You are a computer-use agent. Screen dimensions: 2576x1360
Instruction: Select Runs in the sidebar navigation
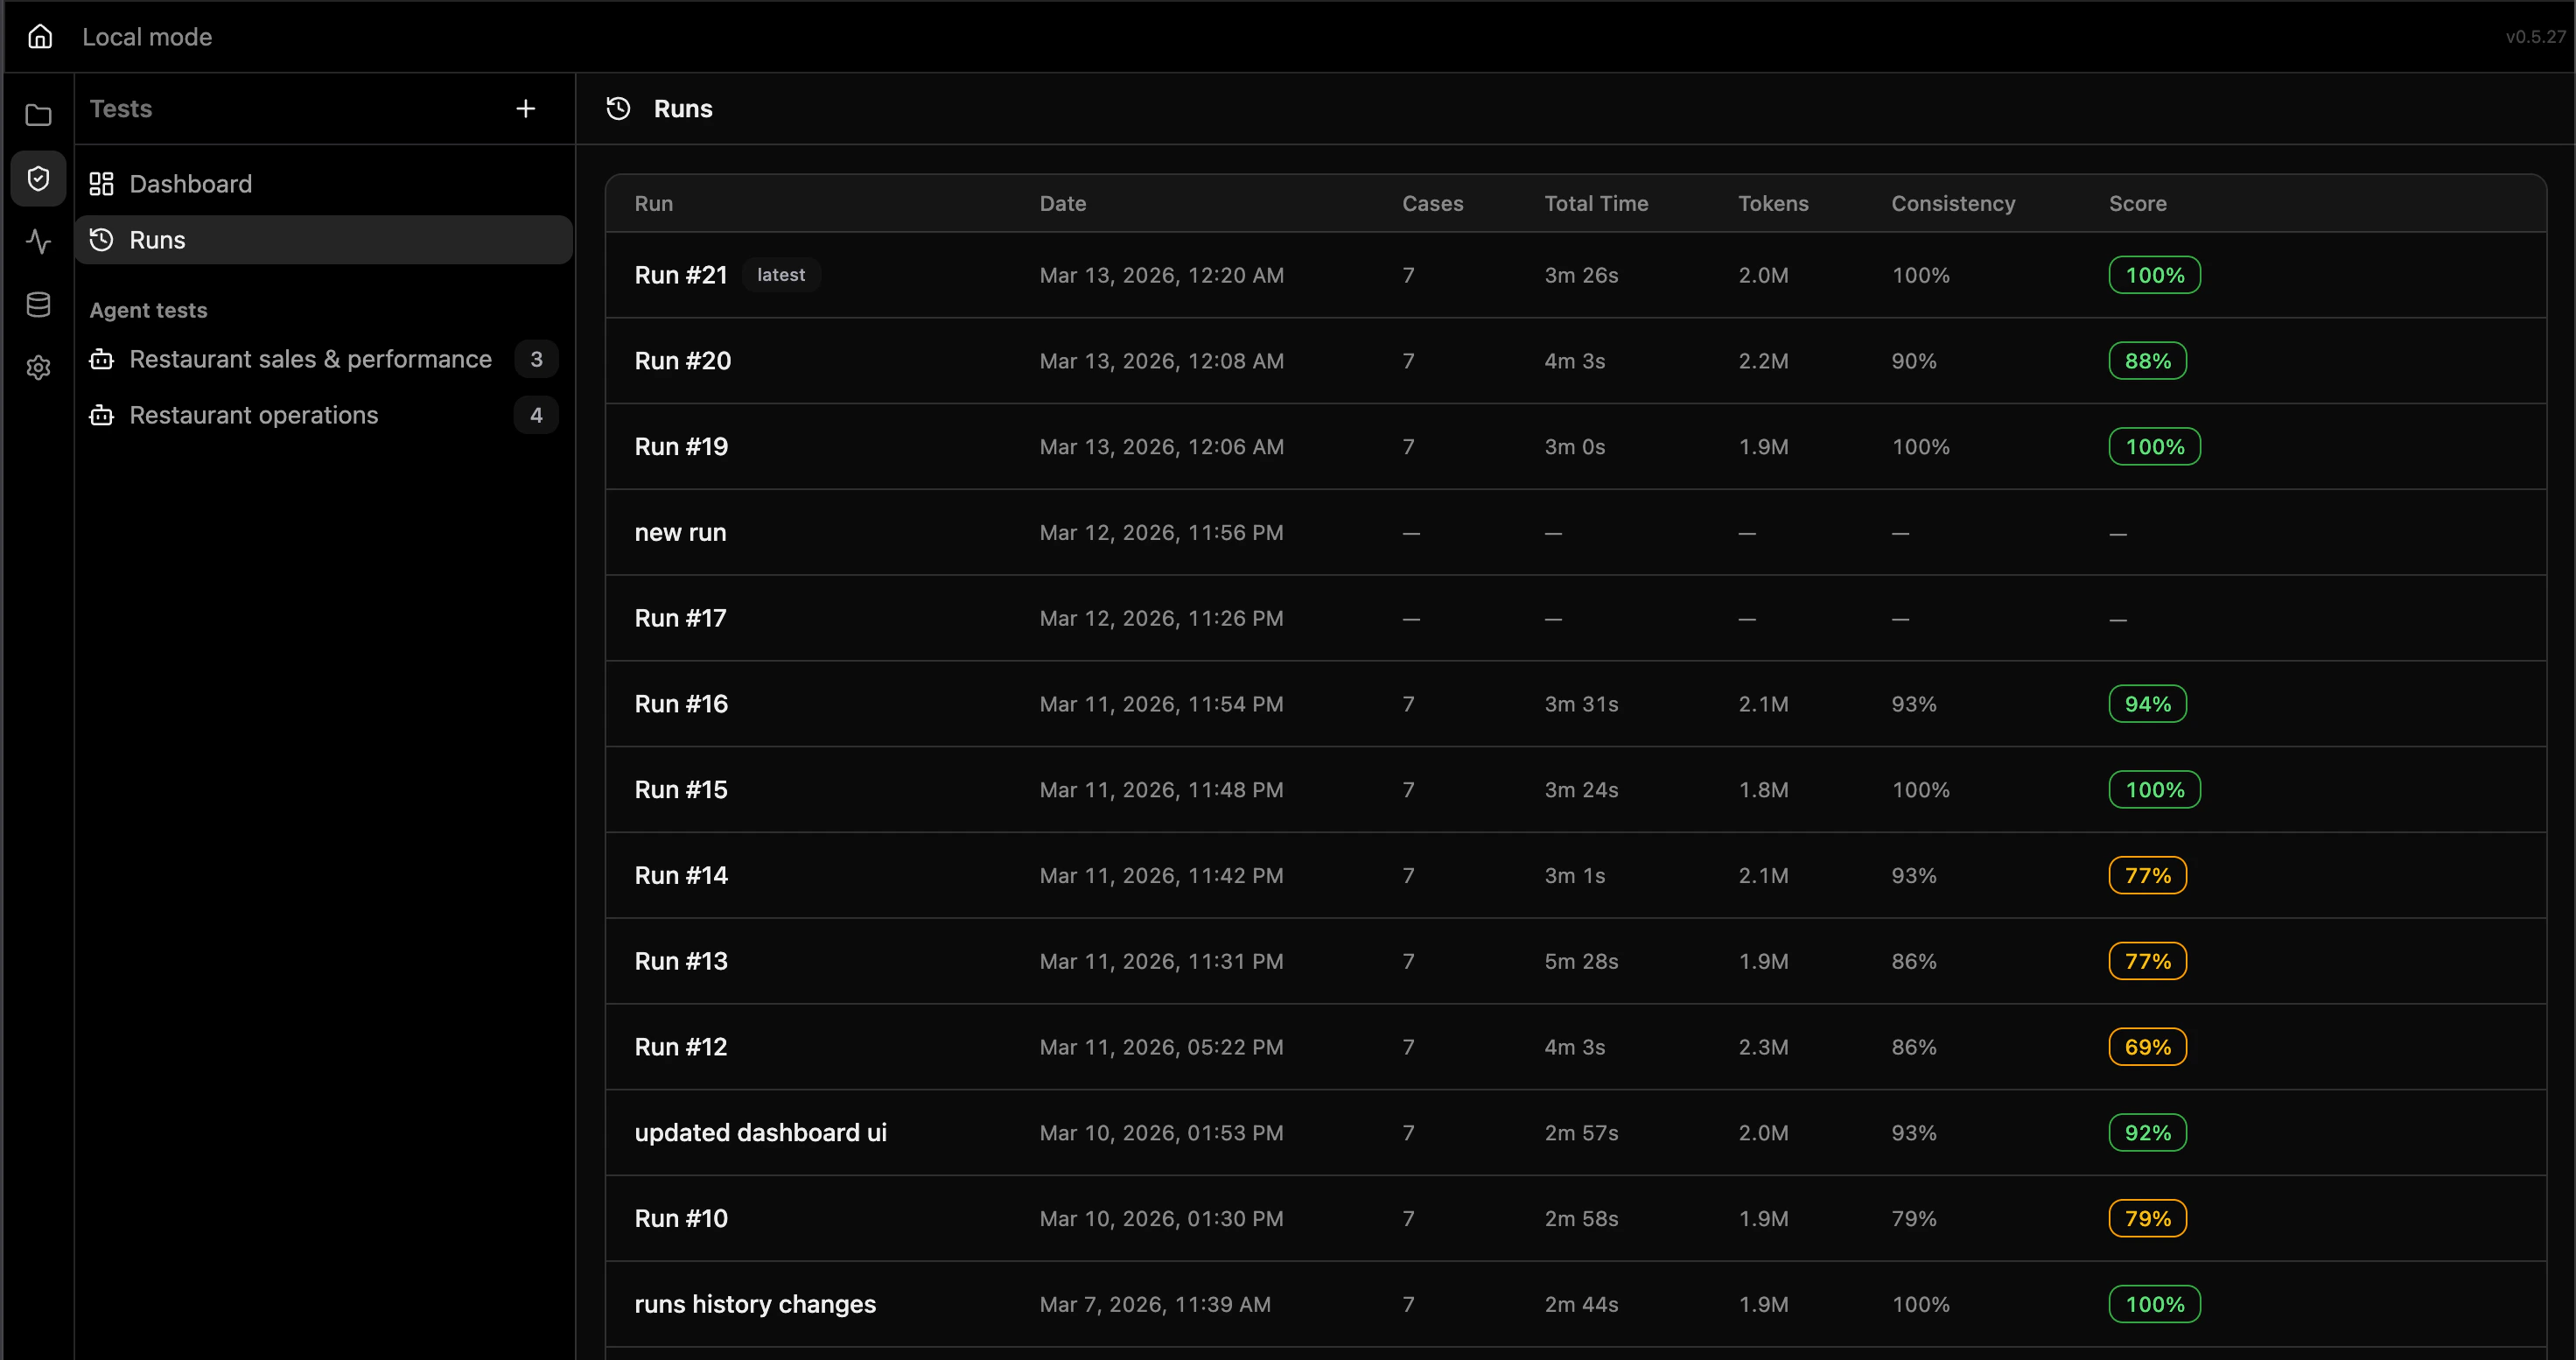point(157,239)
